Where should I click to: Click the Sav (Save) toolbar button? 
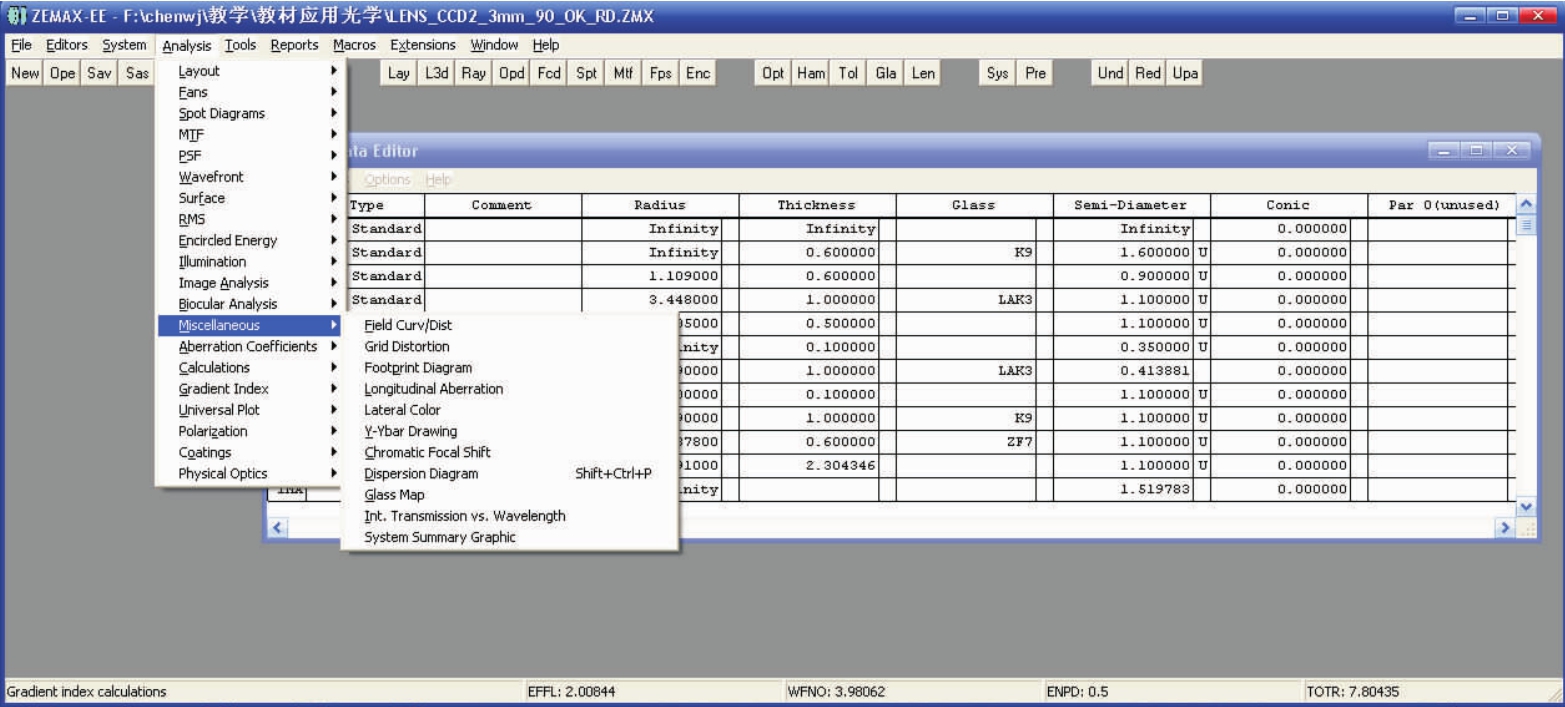pos(100,74)
